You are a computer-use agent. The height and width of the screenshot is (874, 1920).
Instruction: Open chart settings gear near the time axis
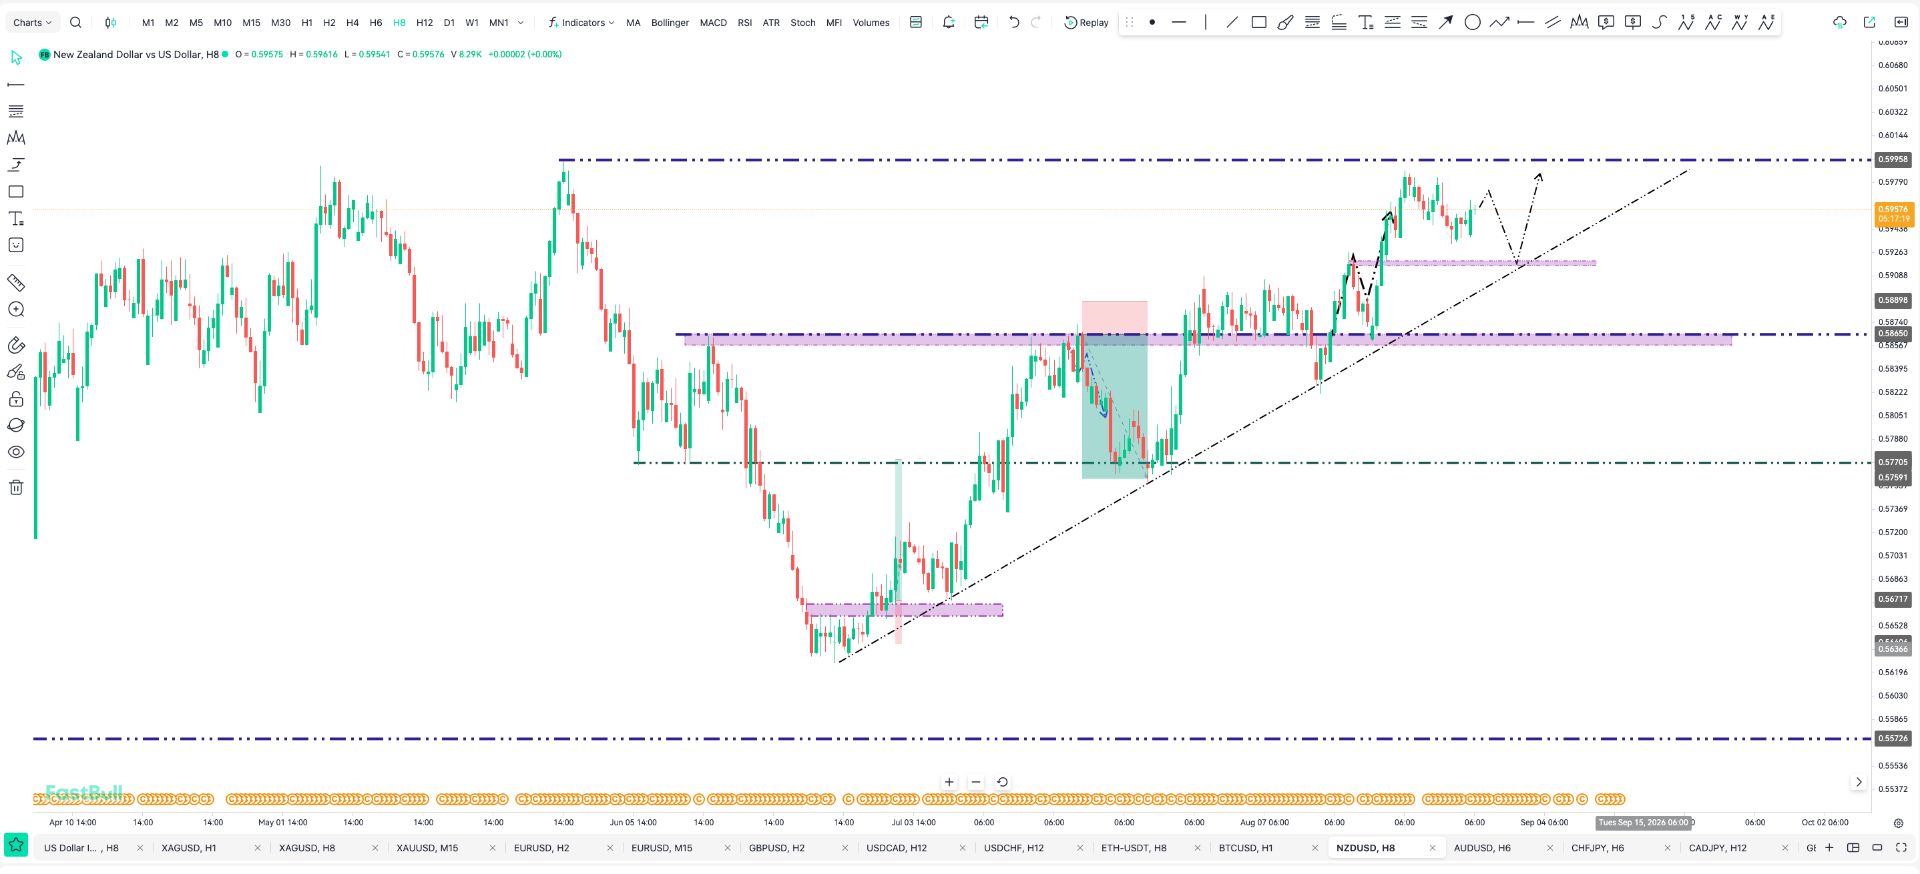point(1898,823)
